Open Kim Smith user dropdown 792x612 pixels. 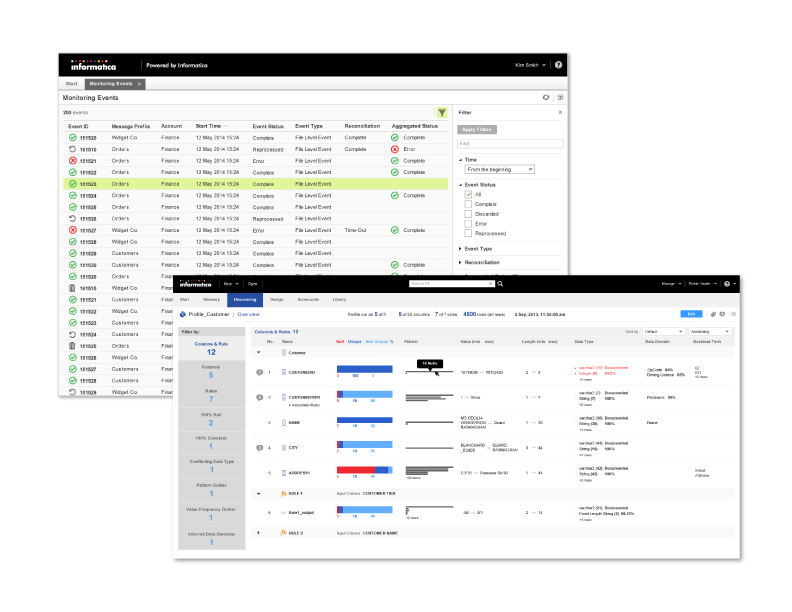pos(530,65)
